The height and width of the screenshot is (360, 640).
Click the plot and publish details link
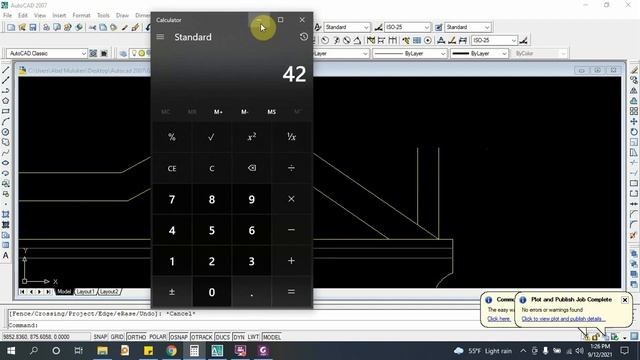[x=563, y=319]
